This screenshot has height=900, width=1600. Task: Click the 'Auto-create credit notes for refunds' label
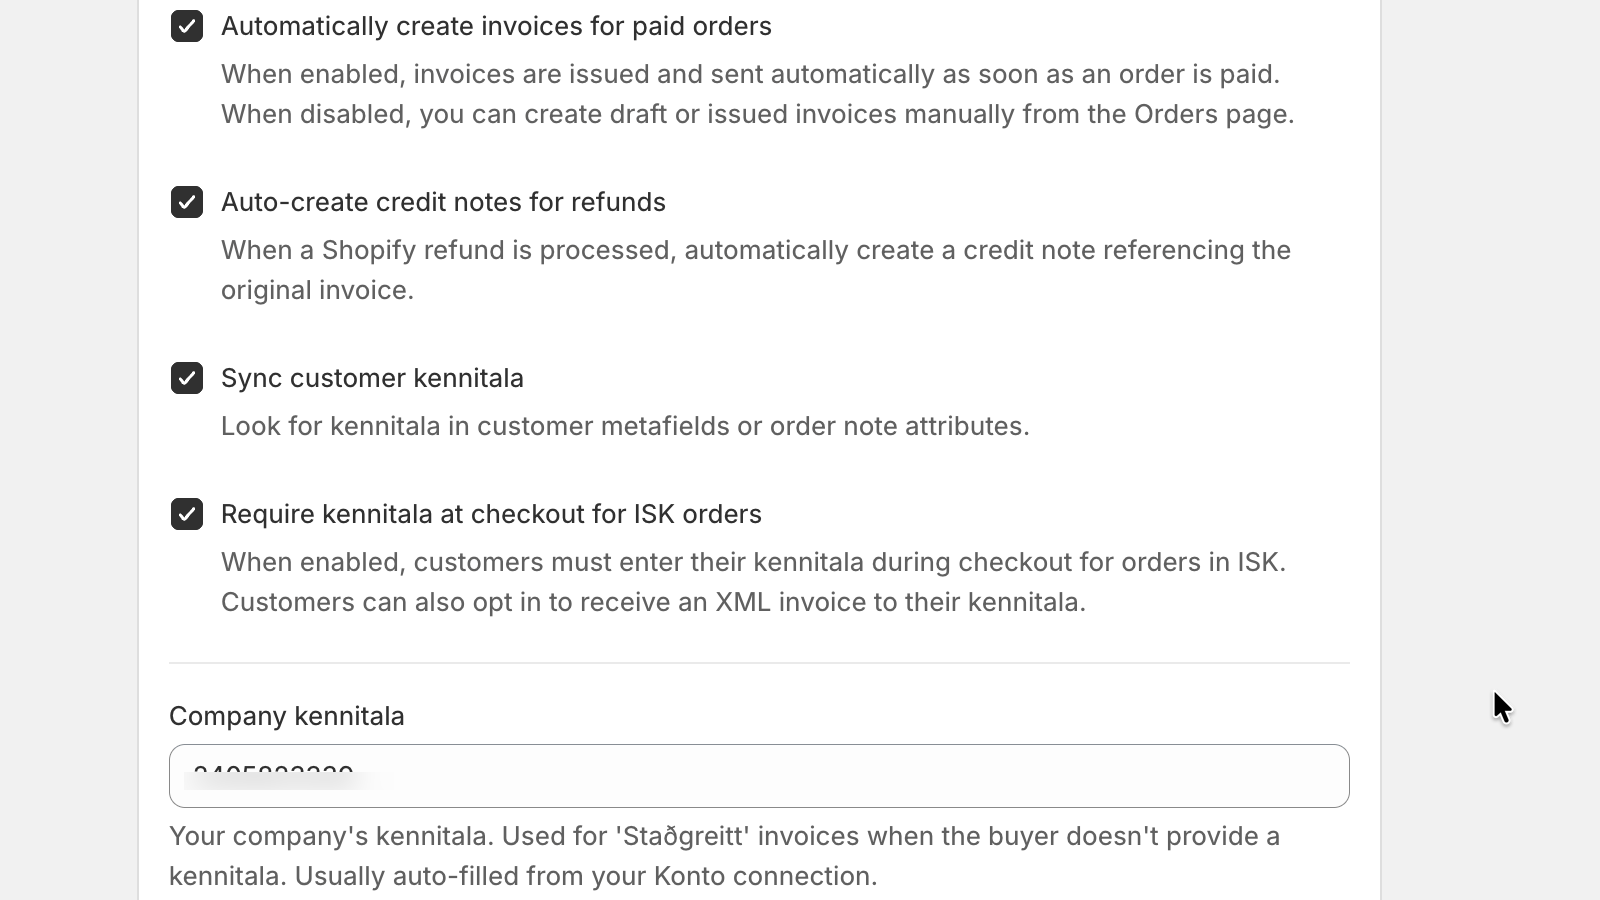(443, 202)
